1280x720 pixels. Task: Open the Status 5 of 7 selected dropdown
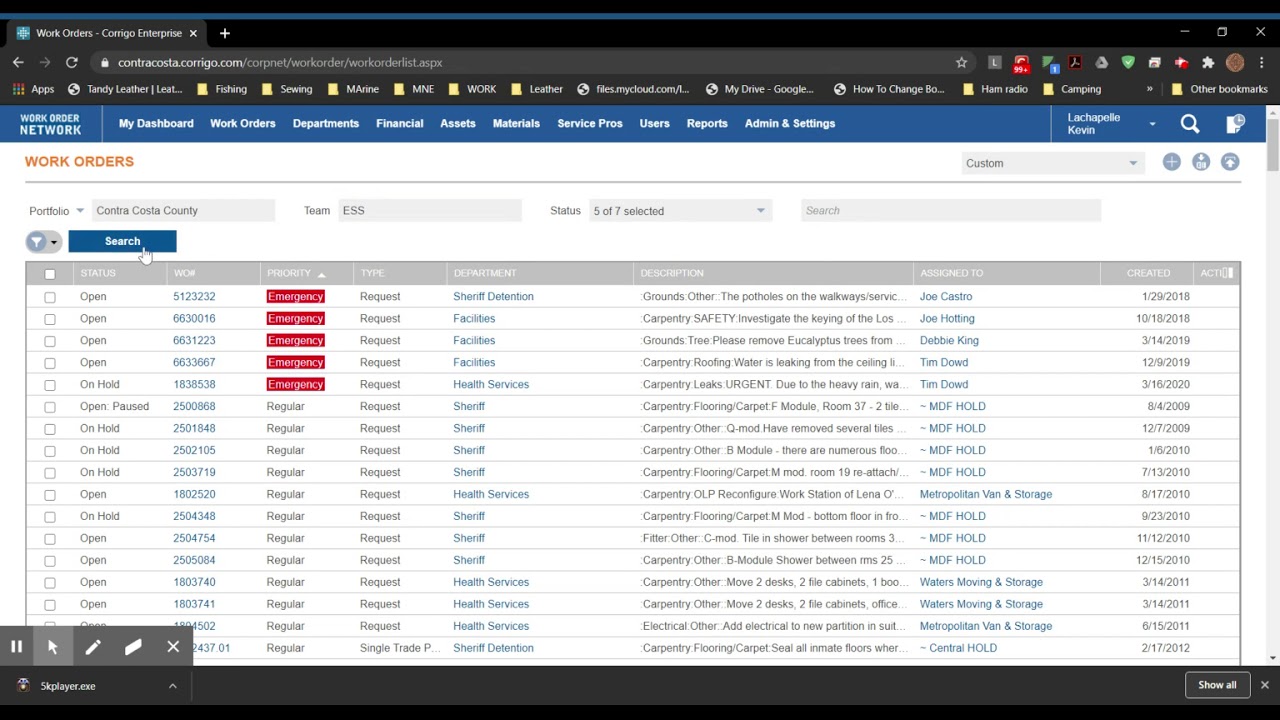tap(679, 211)
